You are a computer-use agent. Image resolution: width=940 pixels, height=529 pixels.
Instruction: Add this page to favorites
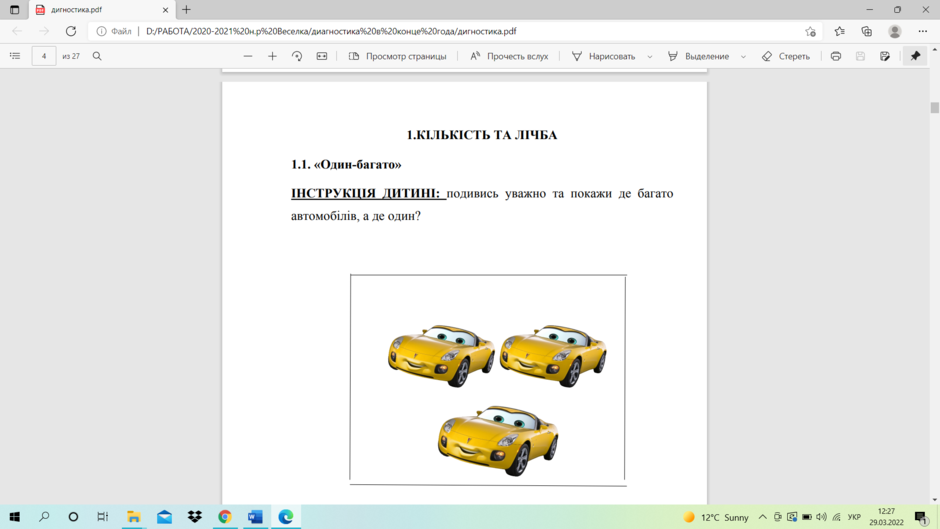(811, 31)
